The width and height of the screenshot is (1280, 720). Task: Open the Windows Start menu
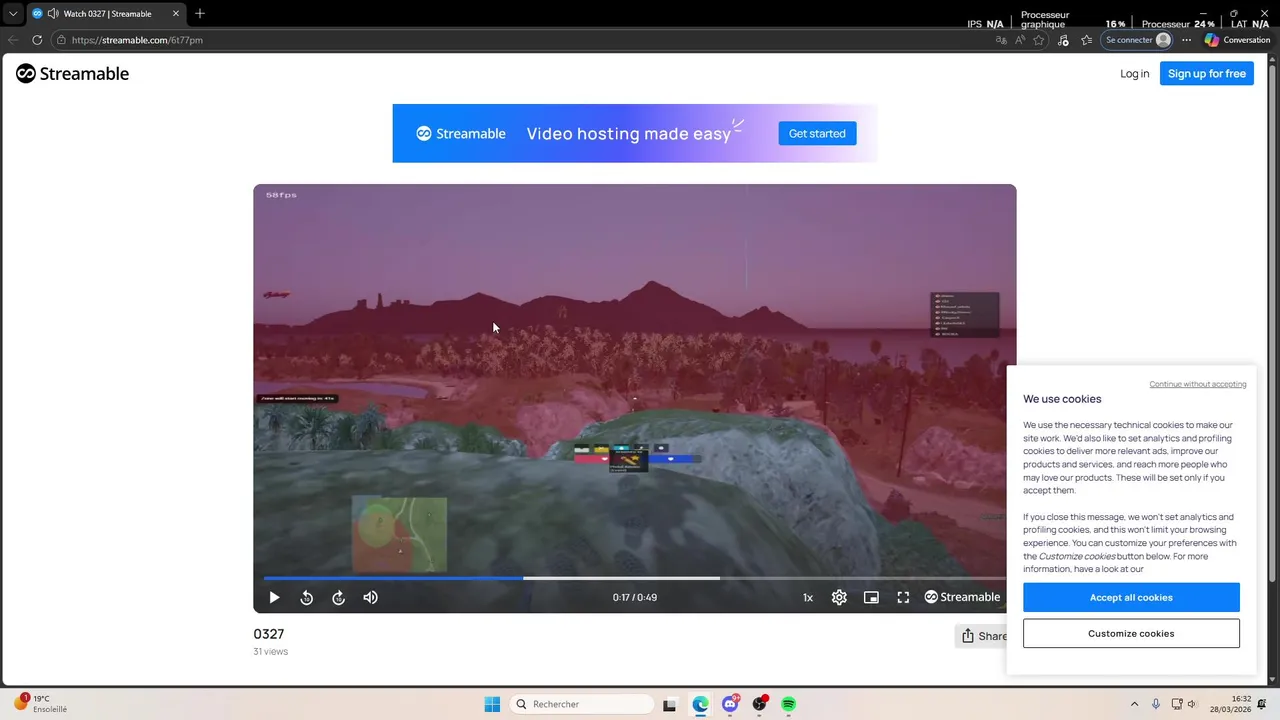pos(492,704)
